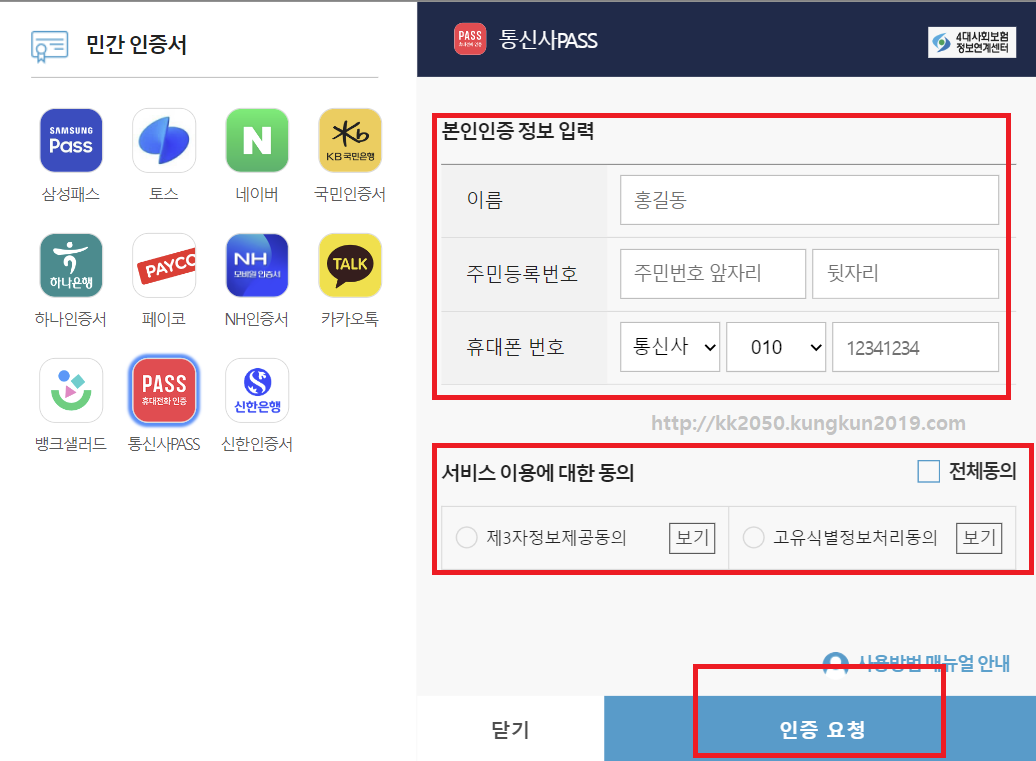
Task: Expand the 010 phone prefix dropdown
Action: point(776,347)
